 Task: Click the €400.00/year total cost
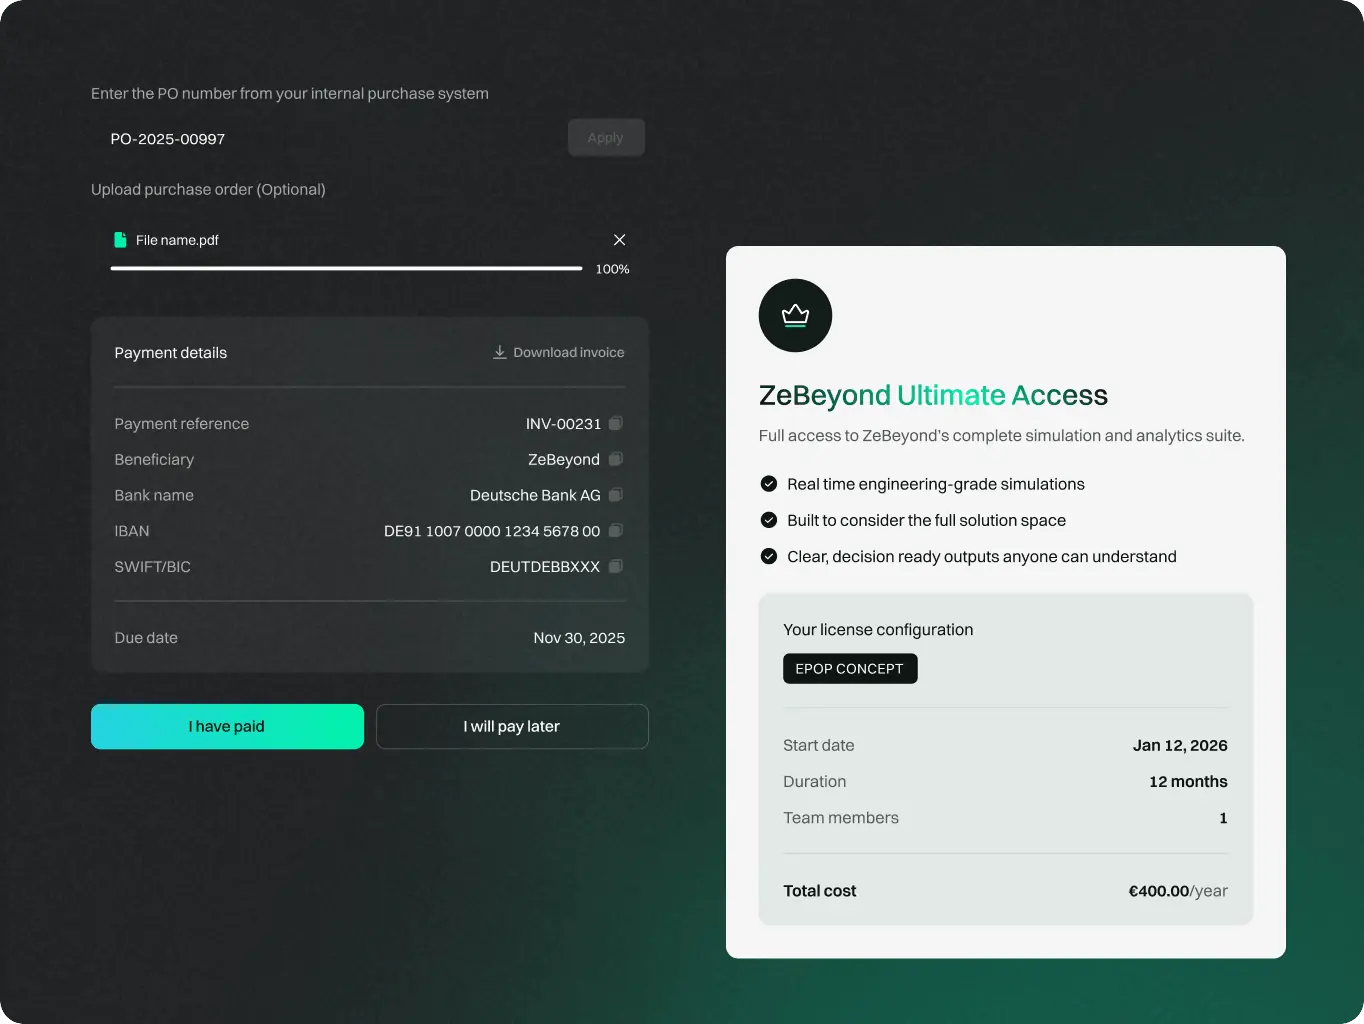coord(1178,891)
